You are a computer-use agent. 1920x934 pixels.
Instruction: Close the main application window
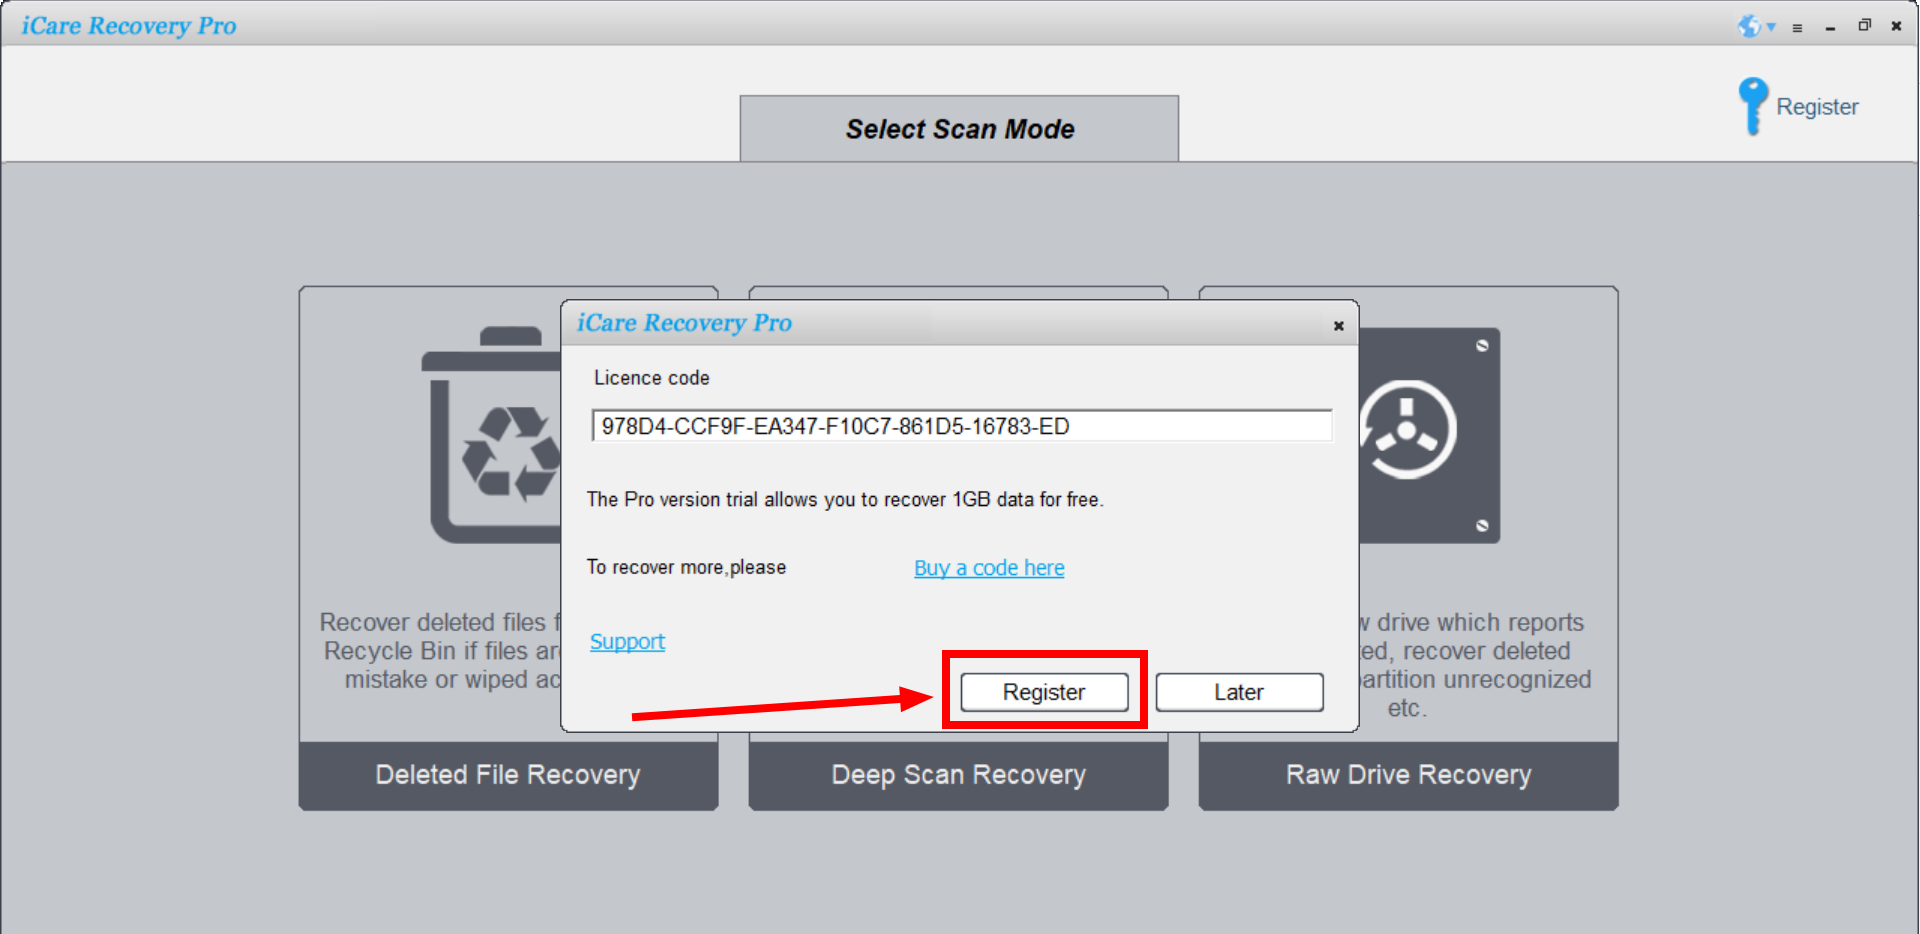tap(1896, 26)
